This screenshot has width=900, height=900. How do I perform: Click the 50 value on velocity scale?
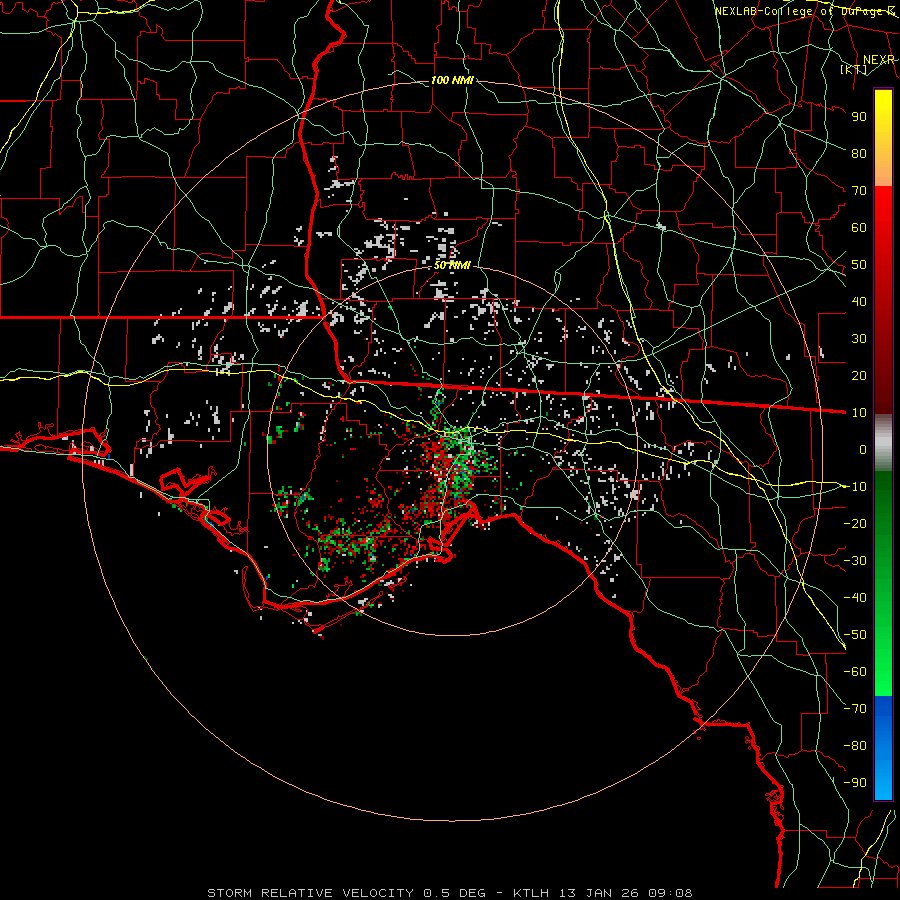click(859, 265)
